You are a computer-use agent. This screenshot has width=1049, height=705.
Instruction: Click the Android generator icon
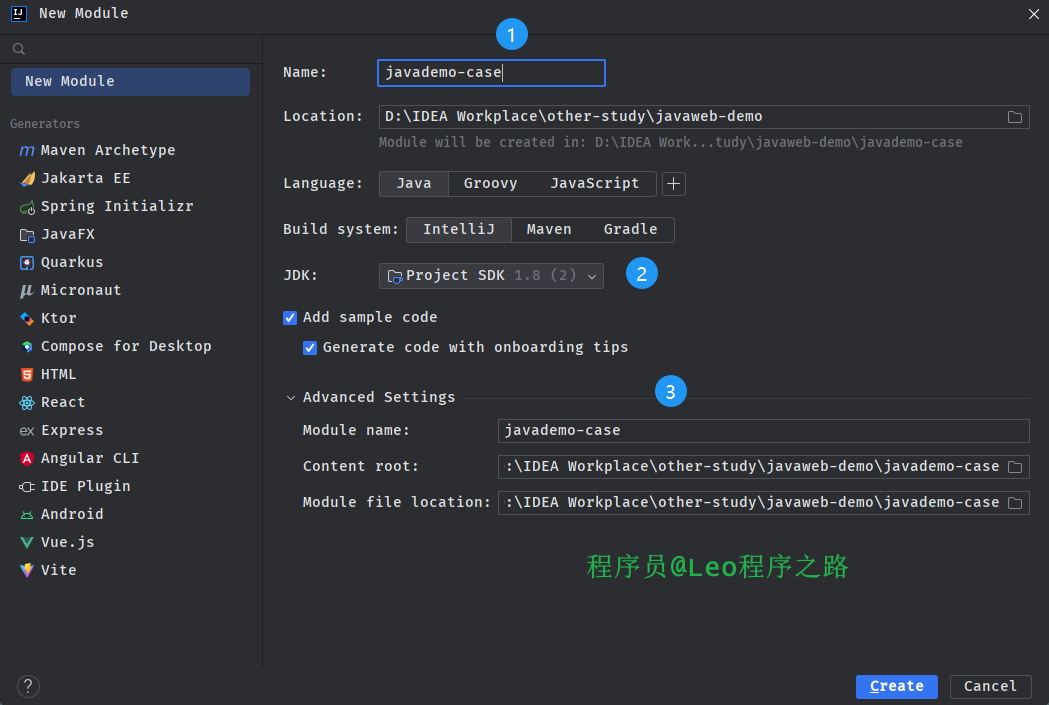point(26,515)
